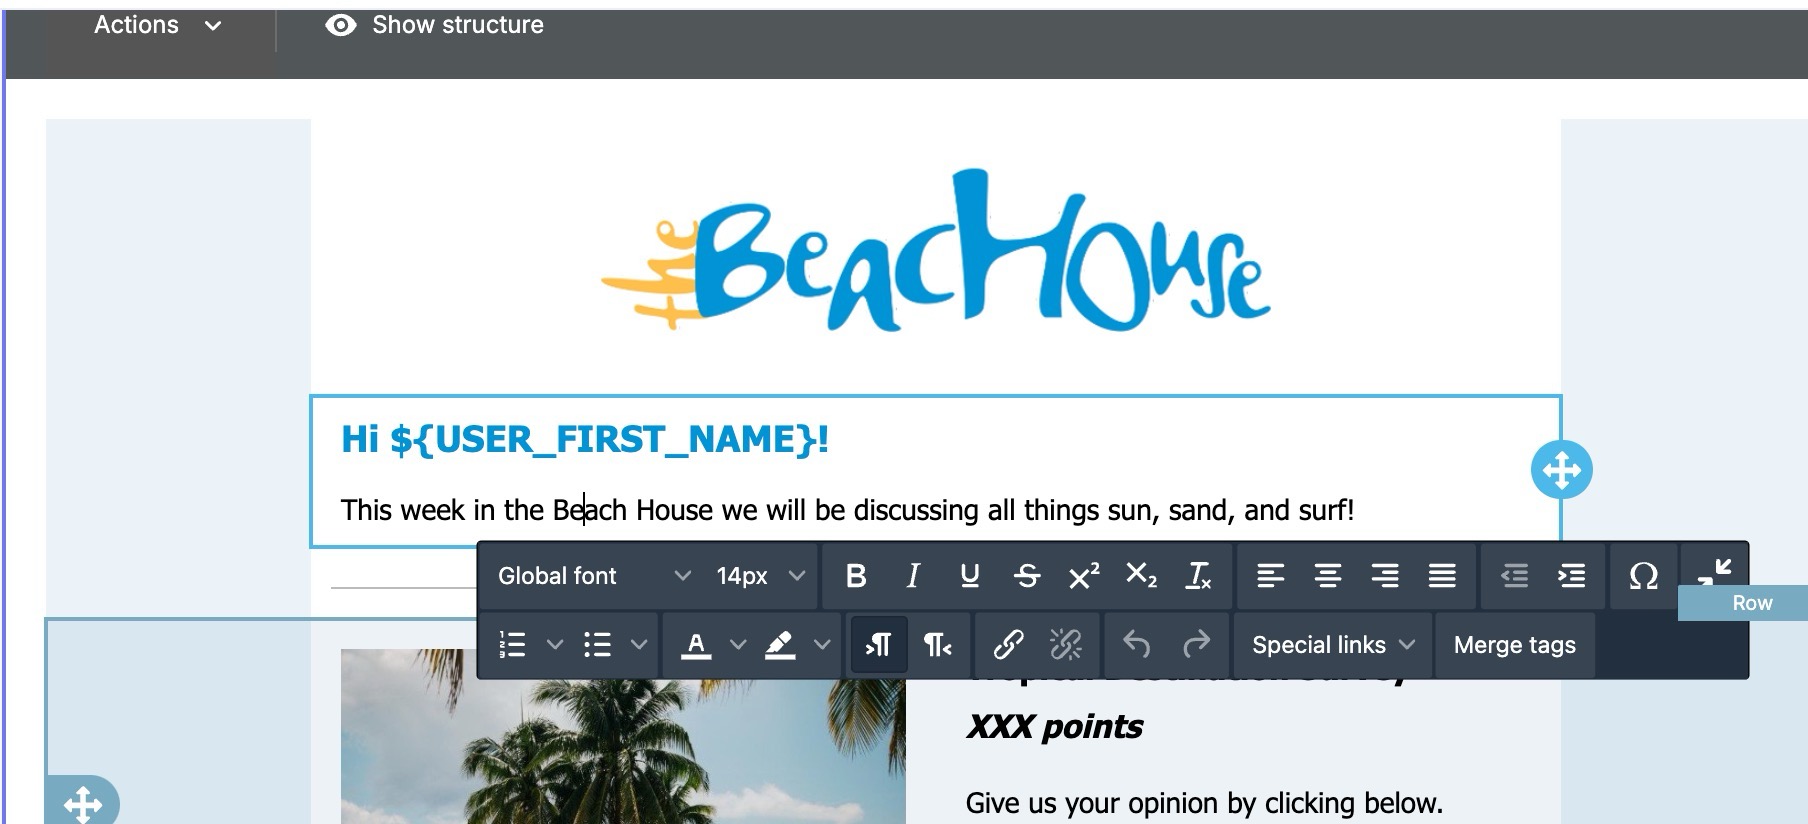Expand numbered list style options

point(555,645)
